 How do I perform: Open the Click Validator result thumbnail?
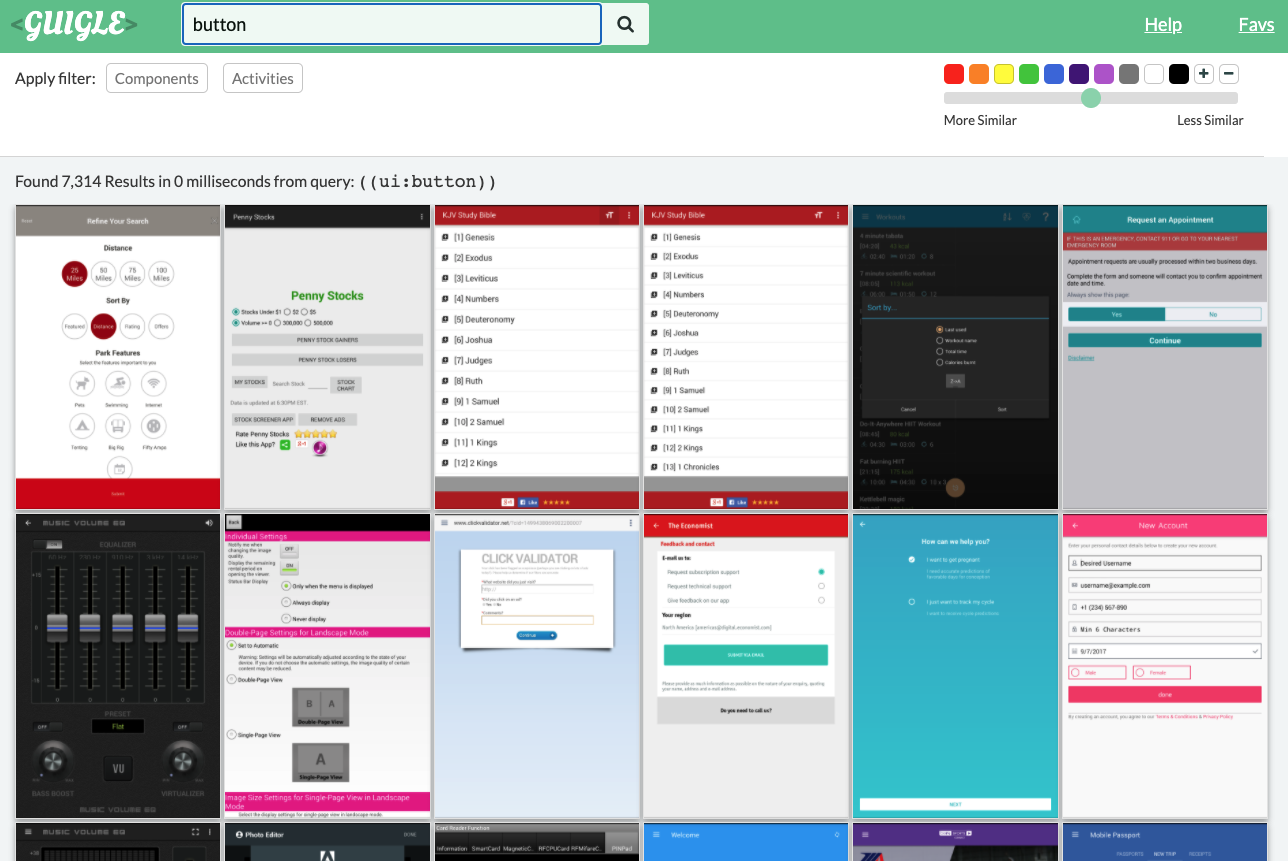(537, 666)
